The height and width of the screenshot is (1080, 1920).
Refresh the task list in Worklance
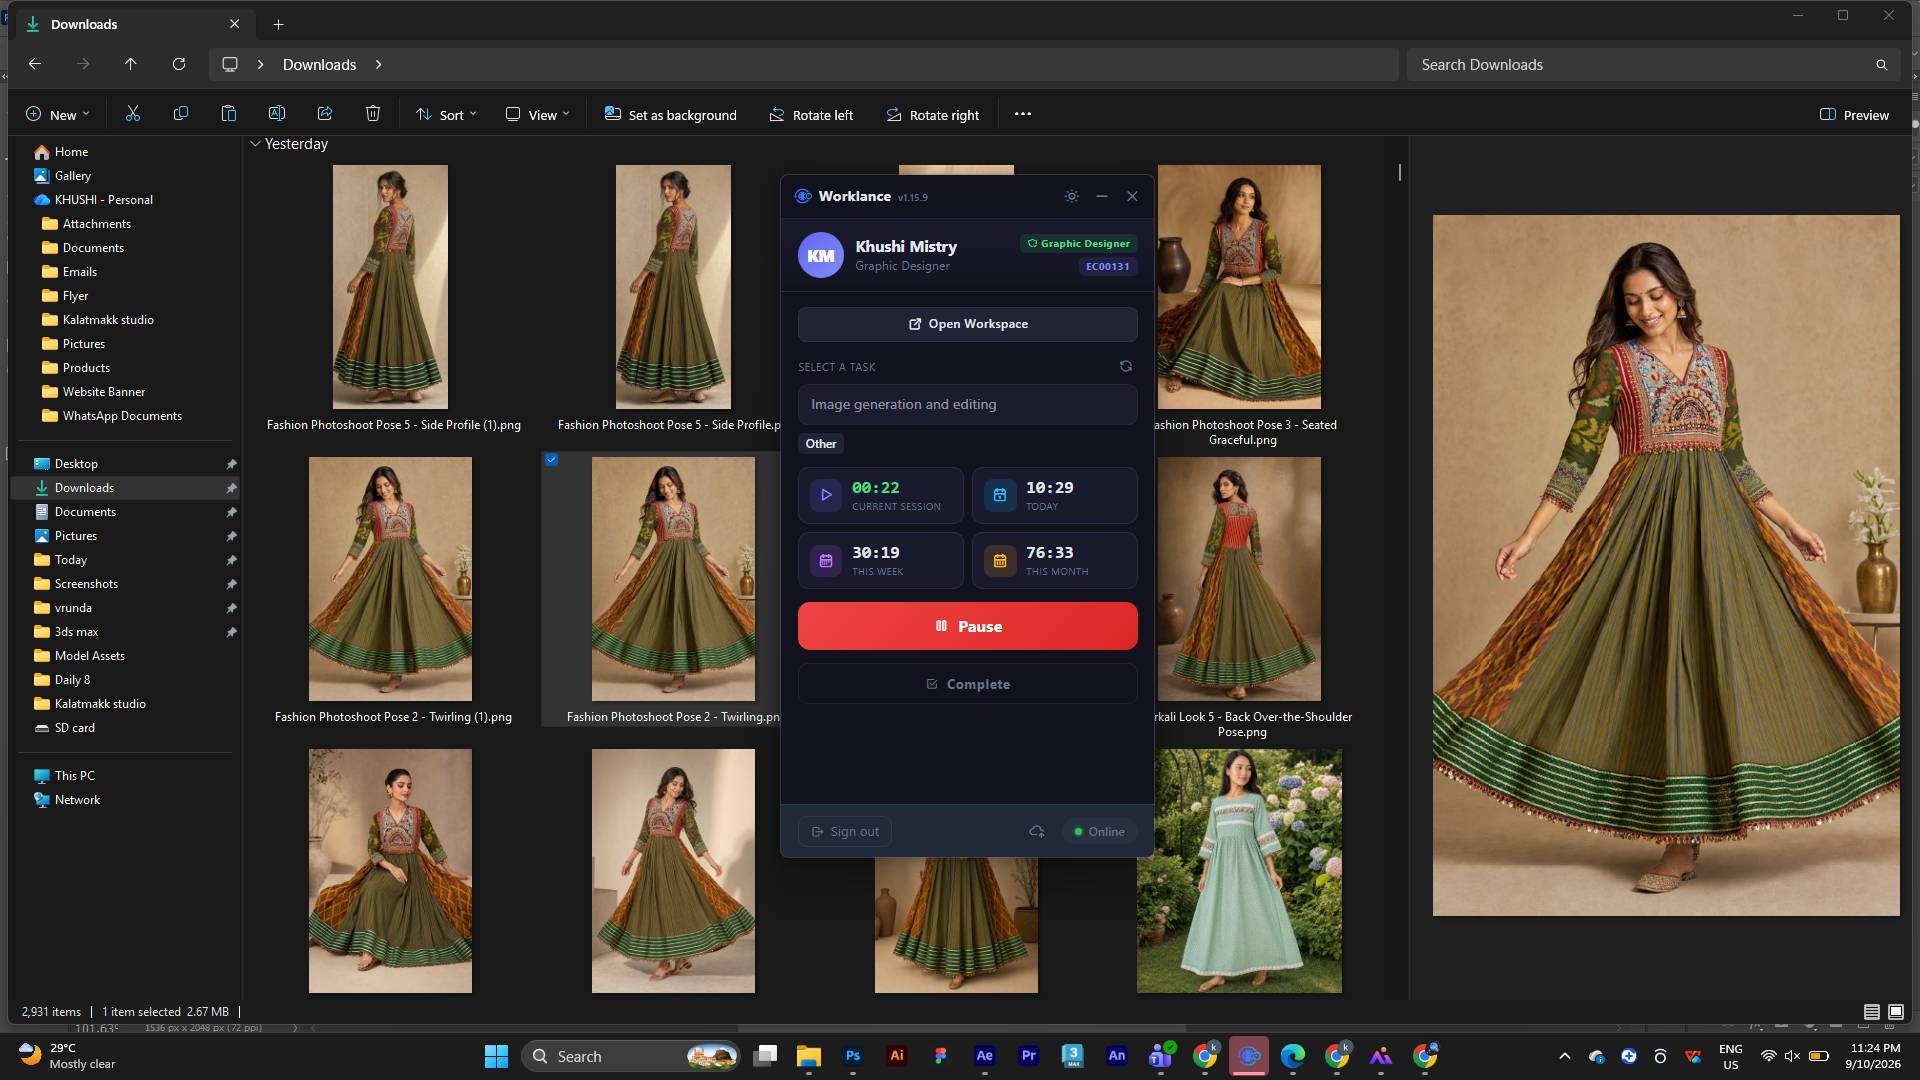click(x=1126, y=366)
